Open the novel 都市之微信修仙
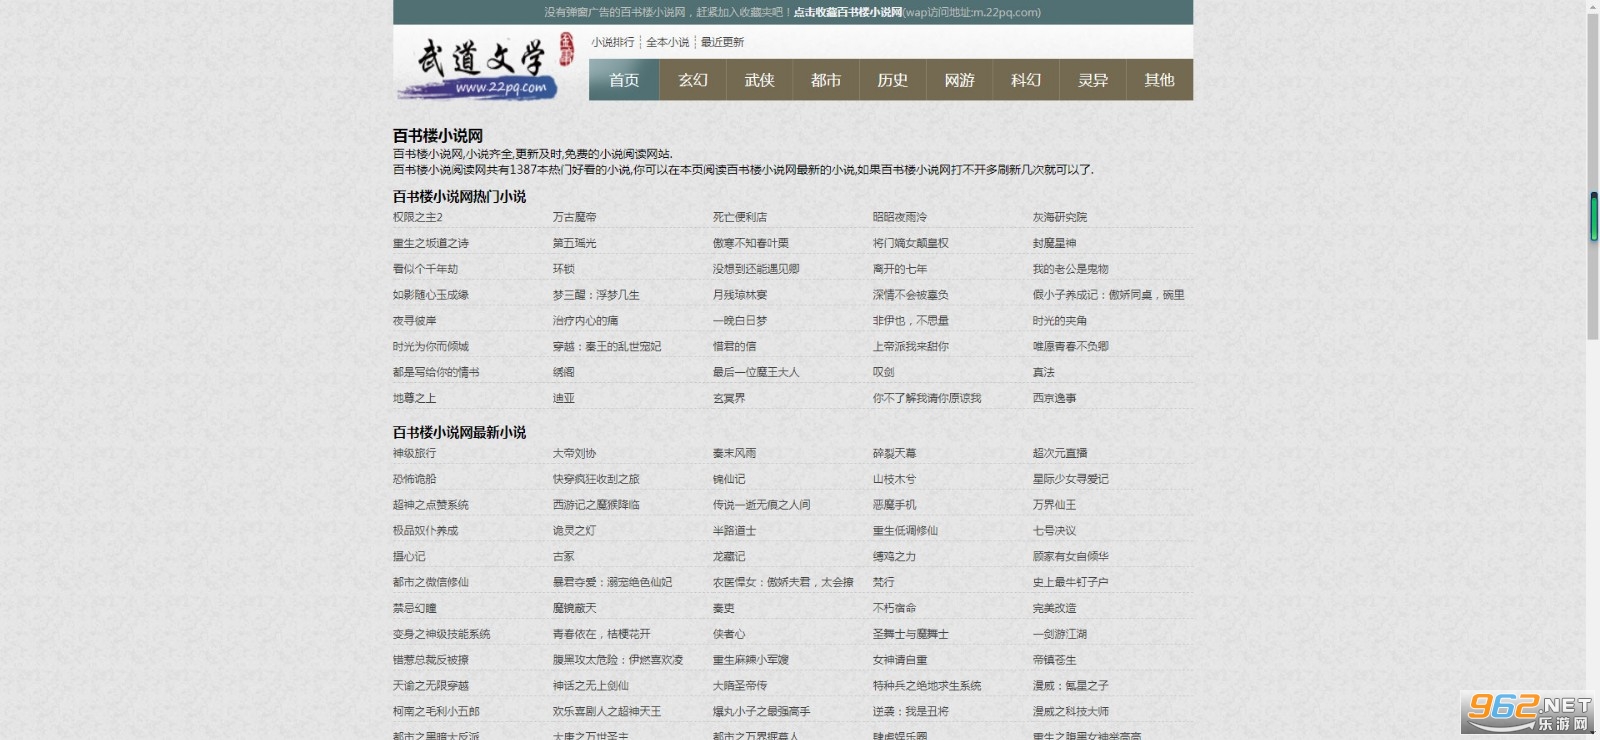 [x=431, y=582]
